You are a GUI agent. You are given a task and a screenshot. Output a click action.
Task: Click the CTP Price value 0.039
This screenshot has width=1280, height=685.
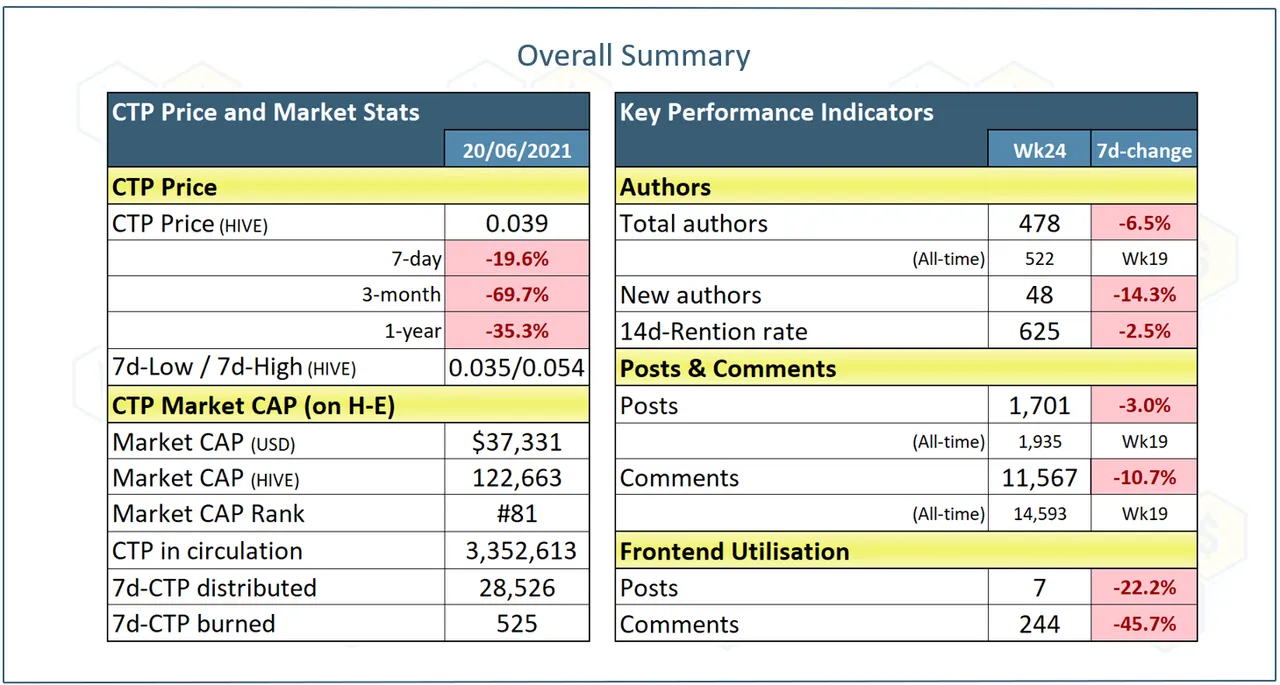pyautogui.click(x=517, y=223)
